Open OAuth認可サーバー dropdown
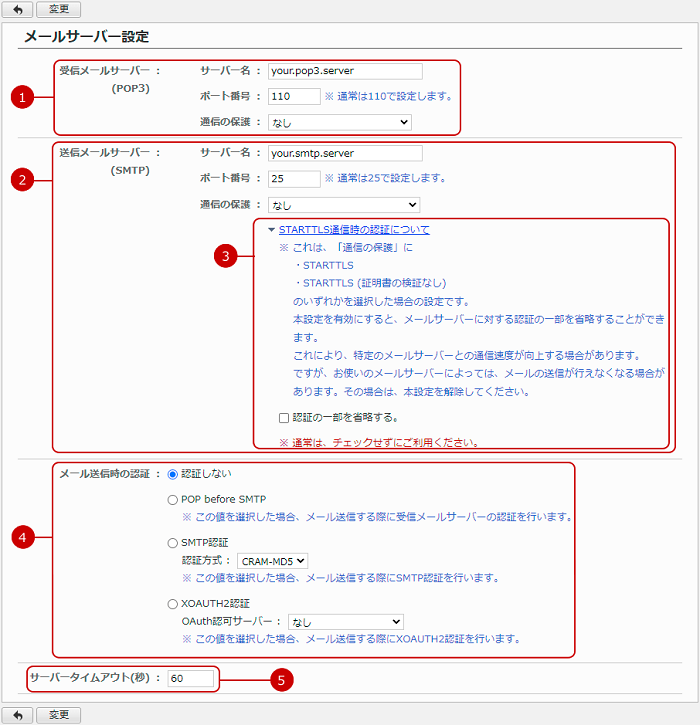 [346, 622]
